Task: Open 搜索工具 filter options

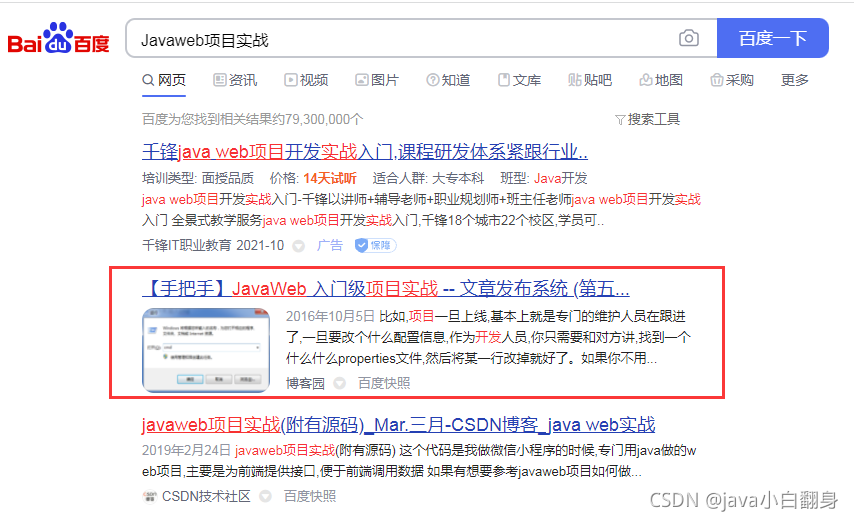Action: click(647, 119)
